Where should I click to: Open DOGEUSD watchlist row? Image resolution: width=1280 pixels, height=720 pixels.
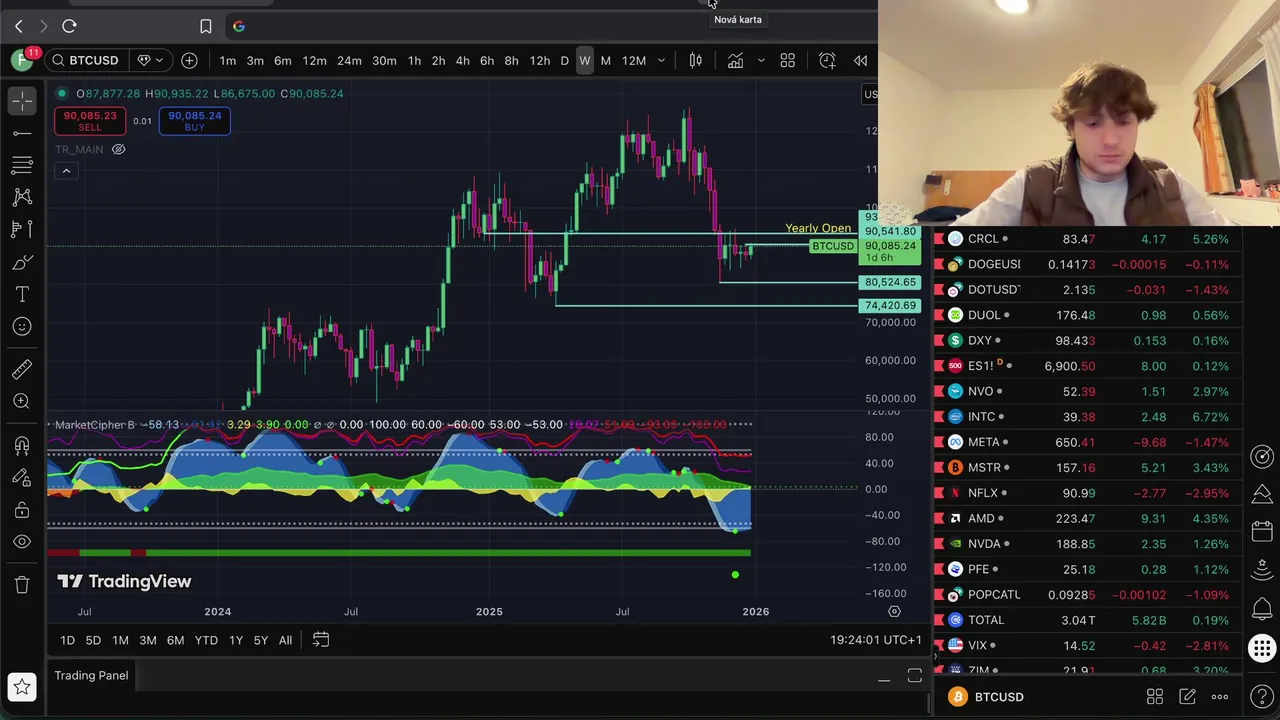[x=1088, y=264]
